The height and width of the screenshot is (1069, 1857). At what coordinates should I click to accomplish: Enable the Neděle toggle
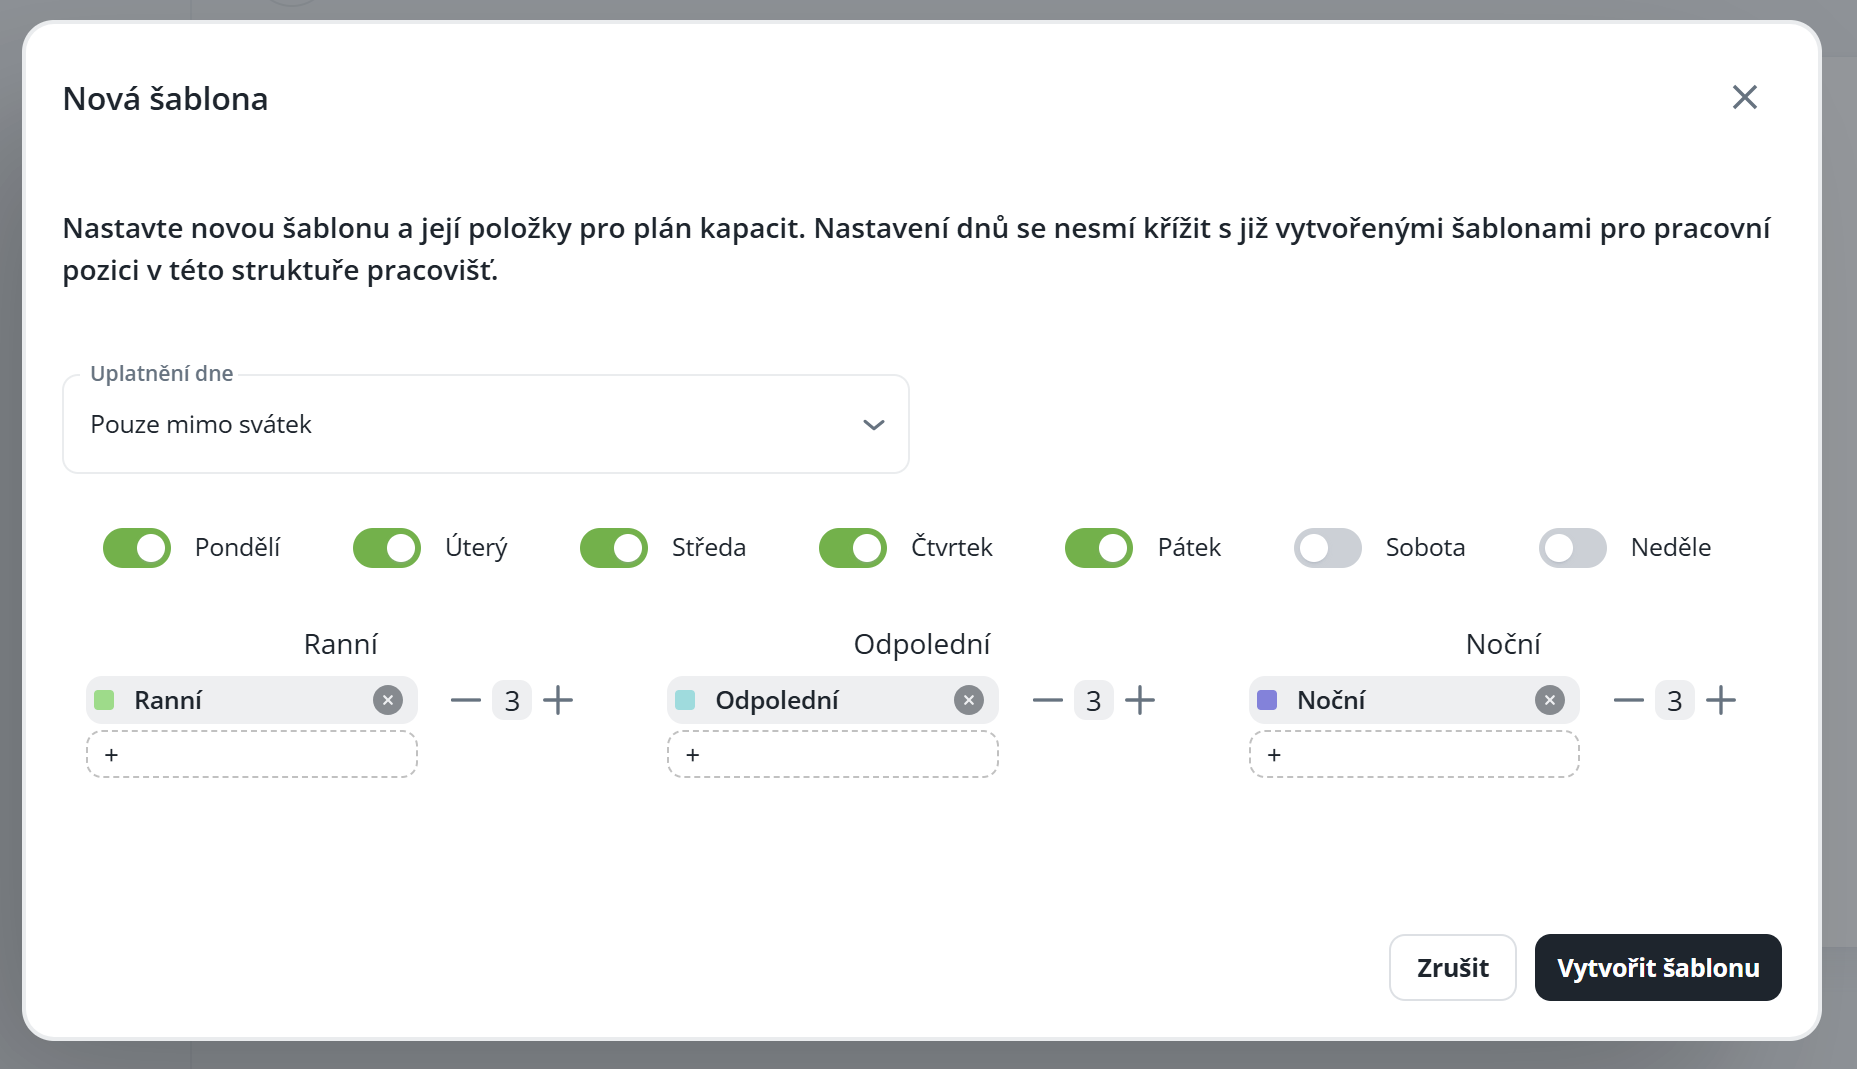click(1572, 548)
